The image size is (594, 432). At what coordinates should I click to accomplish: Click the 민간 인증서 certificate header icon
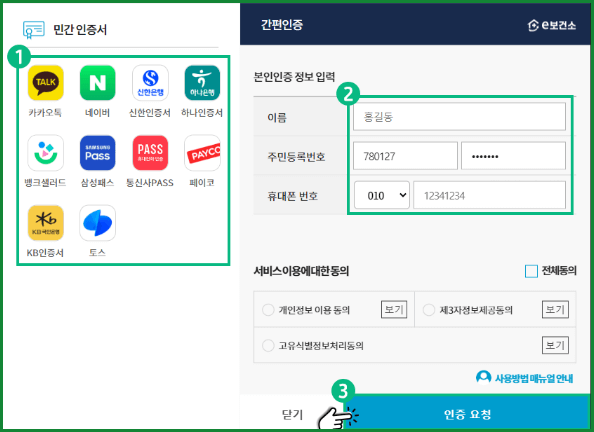34,30
